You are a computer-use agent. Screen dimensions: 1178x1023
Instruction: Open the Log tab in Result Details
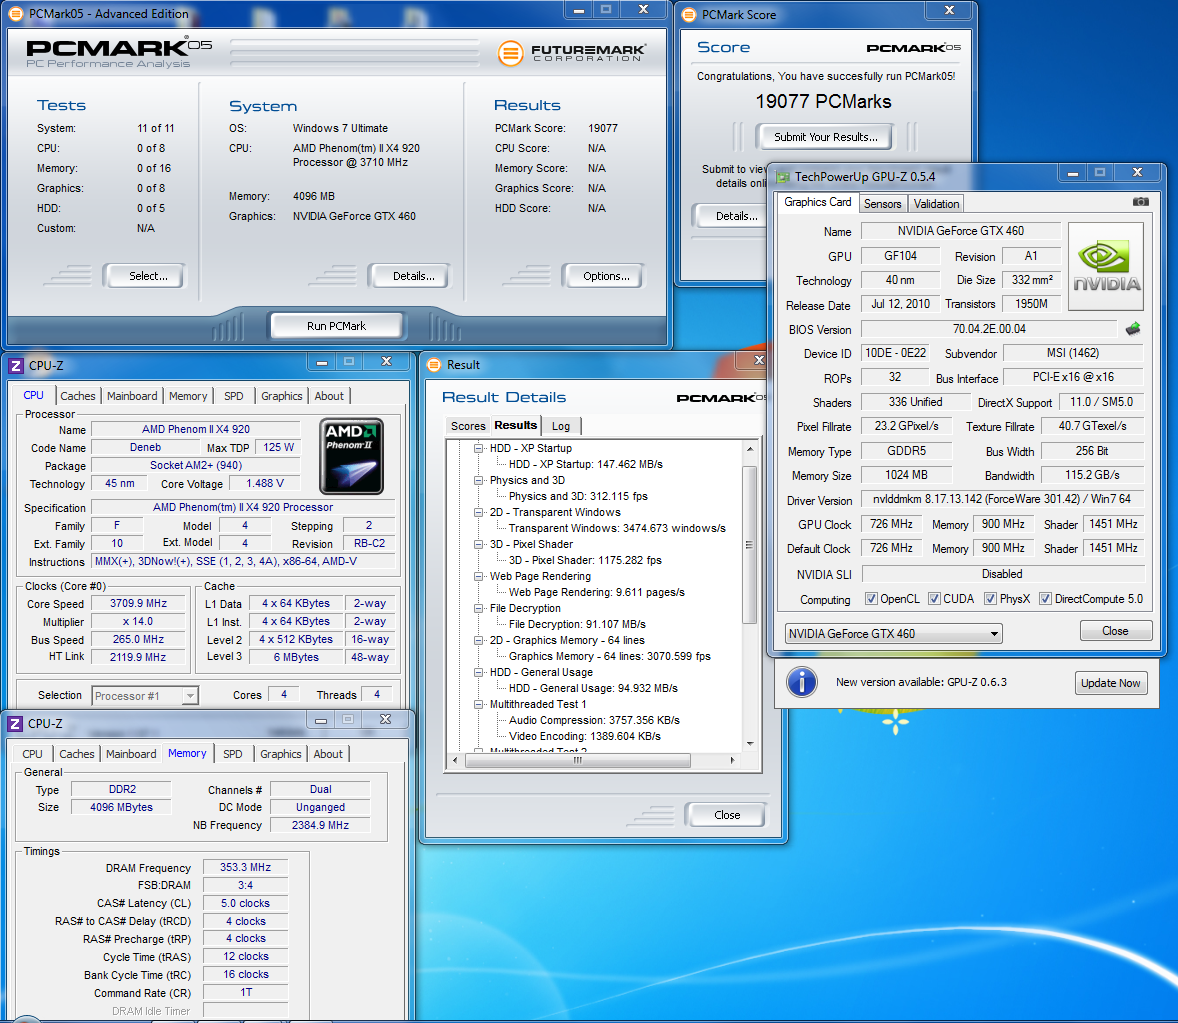pos(560,426)
